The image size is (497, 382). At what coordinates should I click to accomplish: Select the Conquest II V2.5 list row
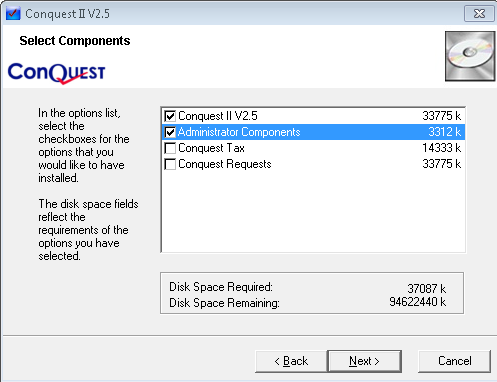[313, 116]
